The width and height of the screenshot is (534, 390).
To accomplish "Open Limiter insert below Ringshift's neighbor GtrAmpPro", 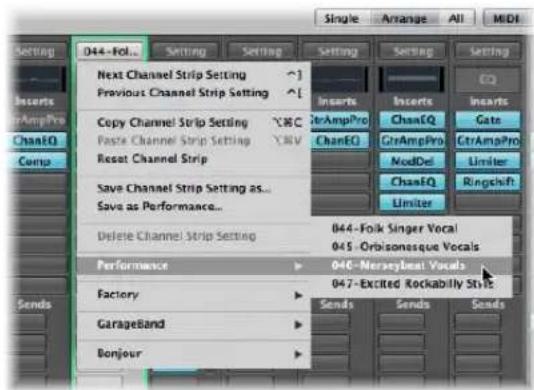I will (488, 161).
